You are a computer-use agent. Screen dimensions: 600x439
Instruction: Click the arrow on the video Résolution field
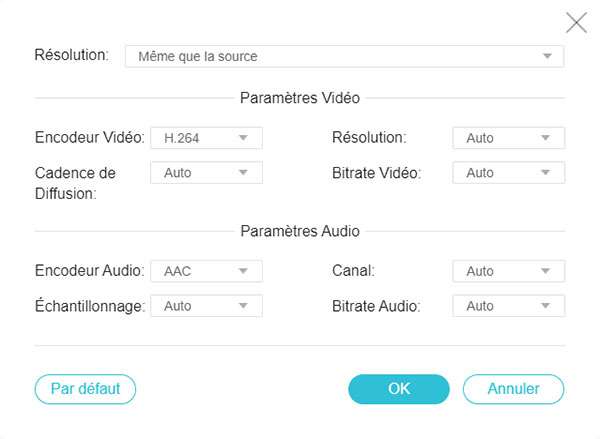[546, 138]
